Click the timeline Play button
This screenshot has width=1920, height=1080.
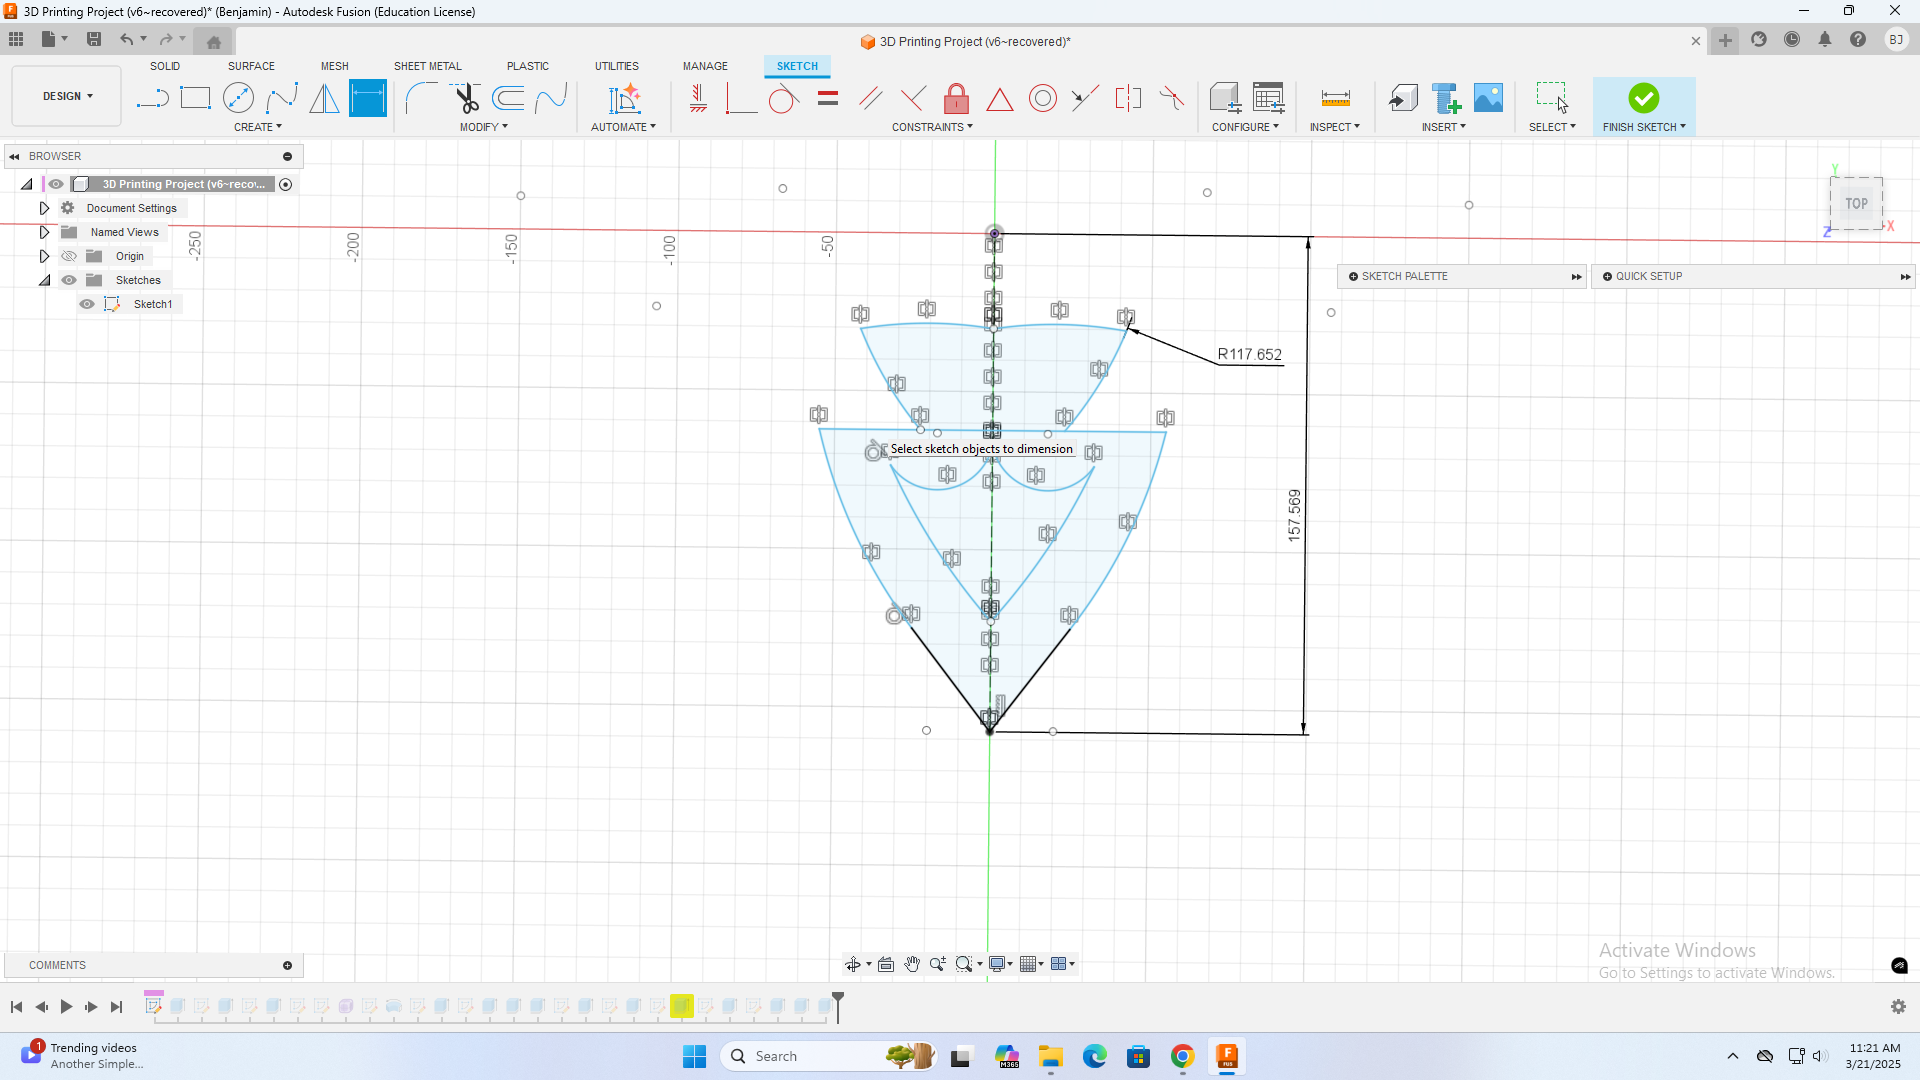point(66,1007)
